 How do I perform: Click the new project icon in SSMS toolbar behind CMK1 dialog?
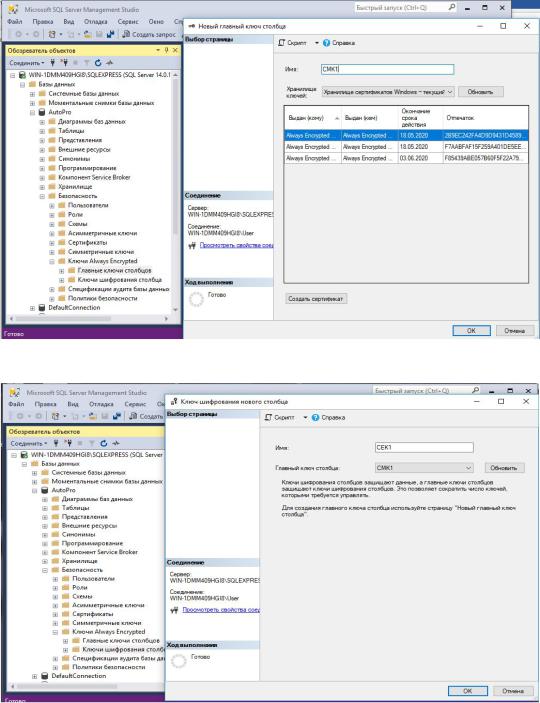click(x=52, y=34)
